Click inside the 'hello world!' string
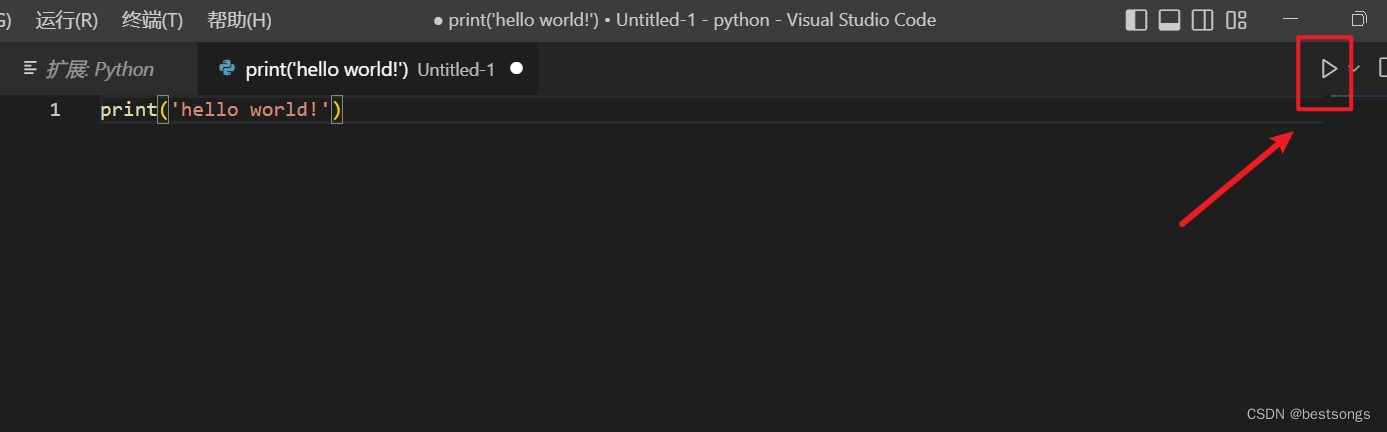Screen dimensions: 1387x432 pos(250,110)
